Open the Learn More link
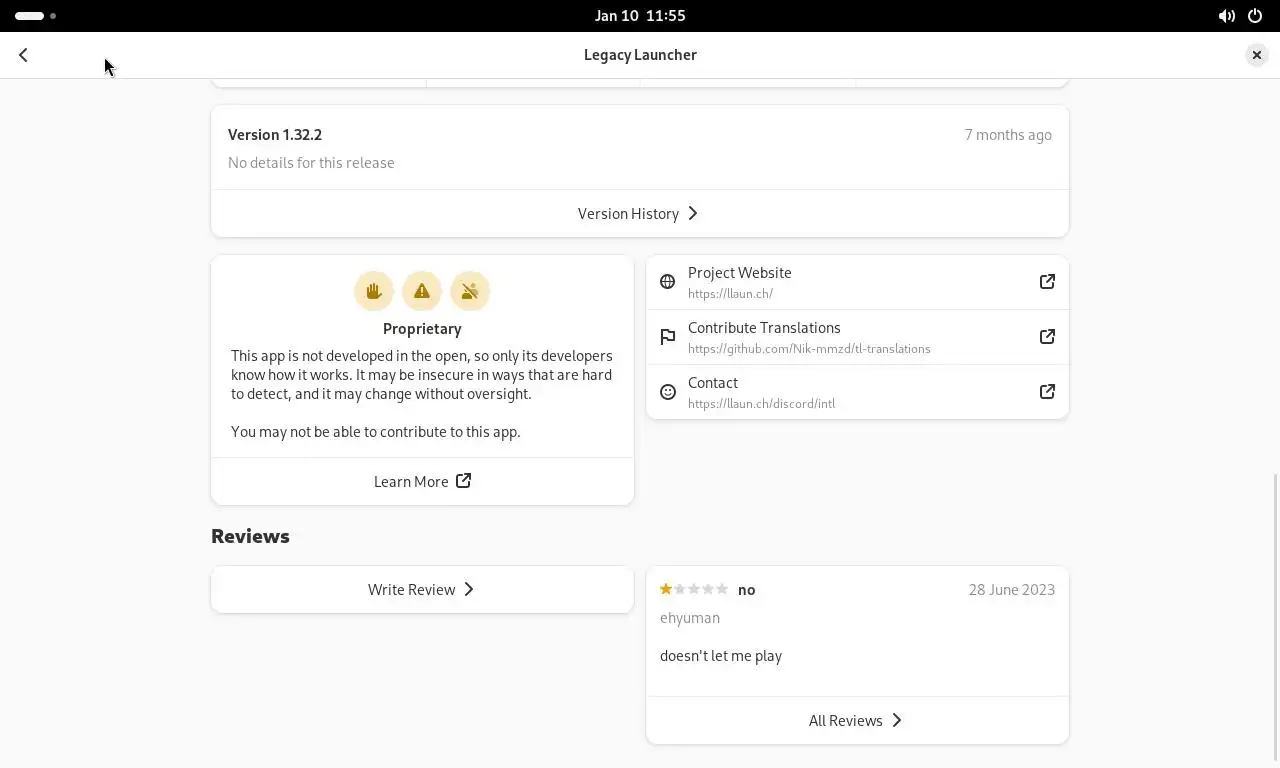The image size is (1280, 768). click(x=422, y=481)
